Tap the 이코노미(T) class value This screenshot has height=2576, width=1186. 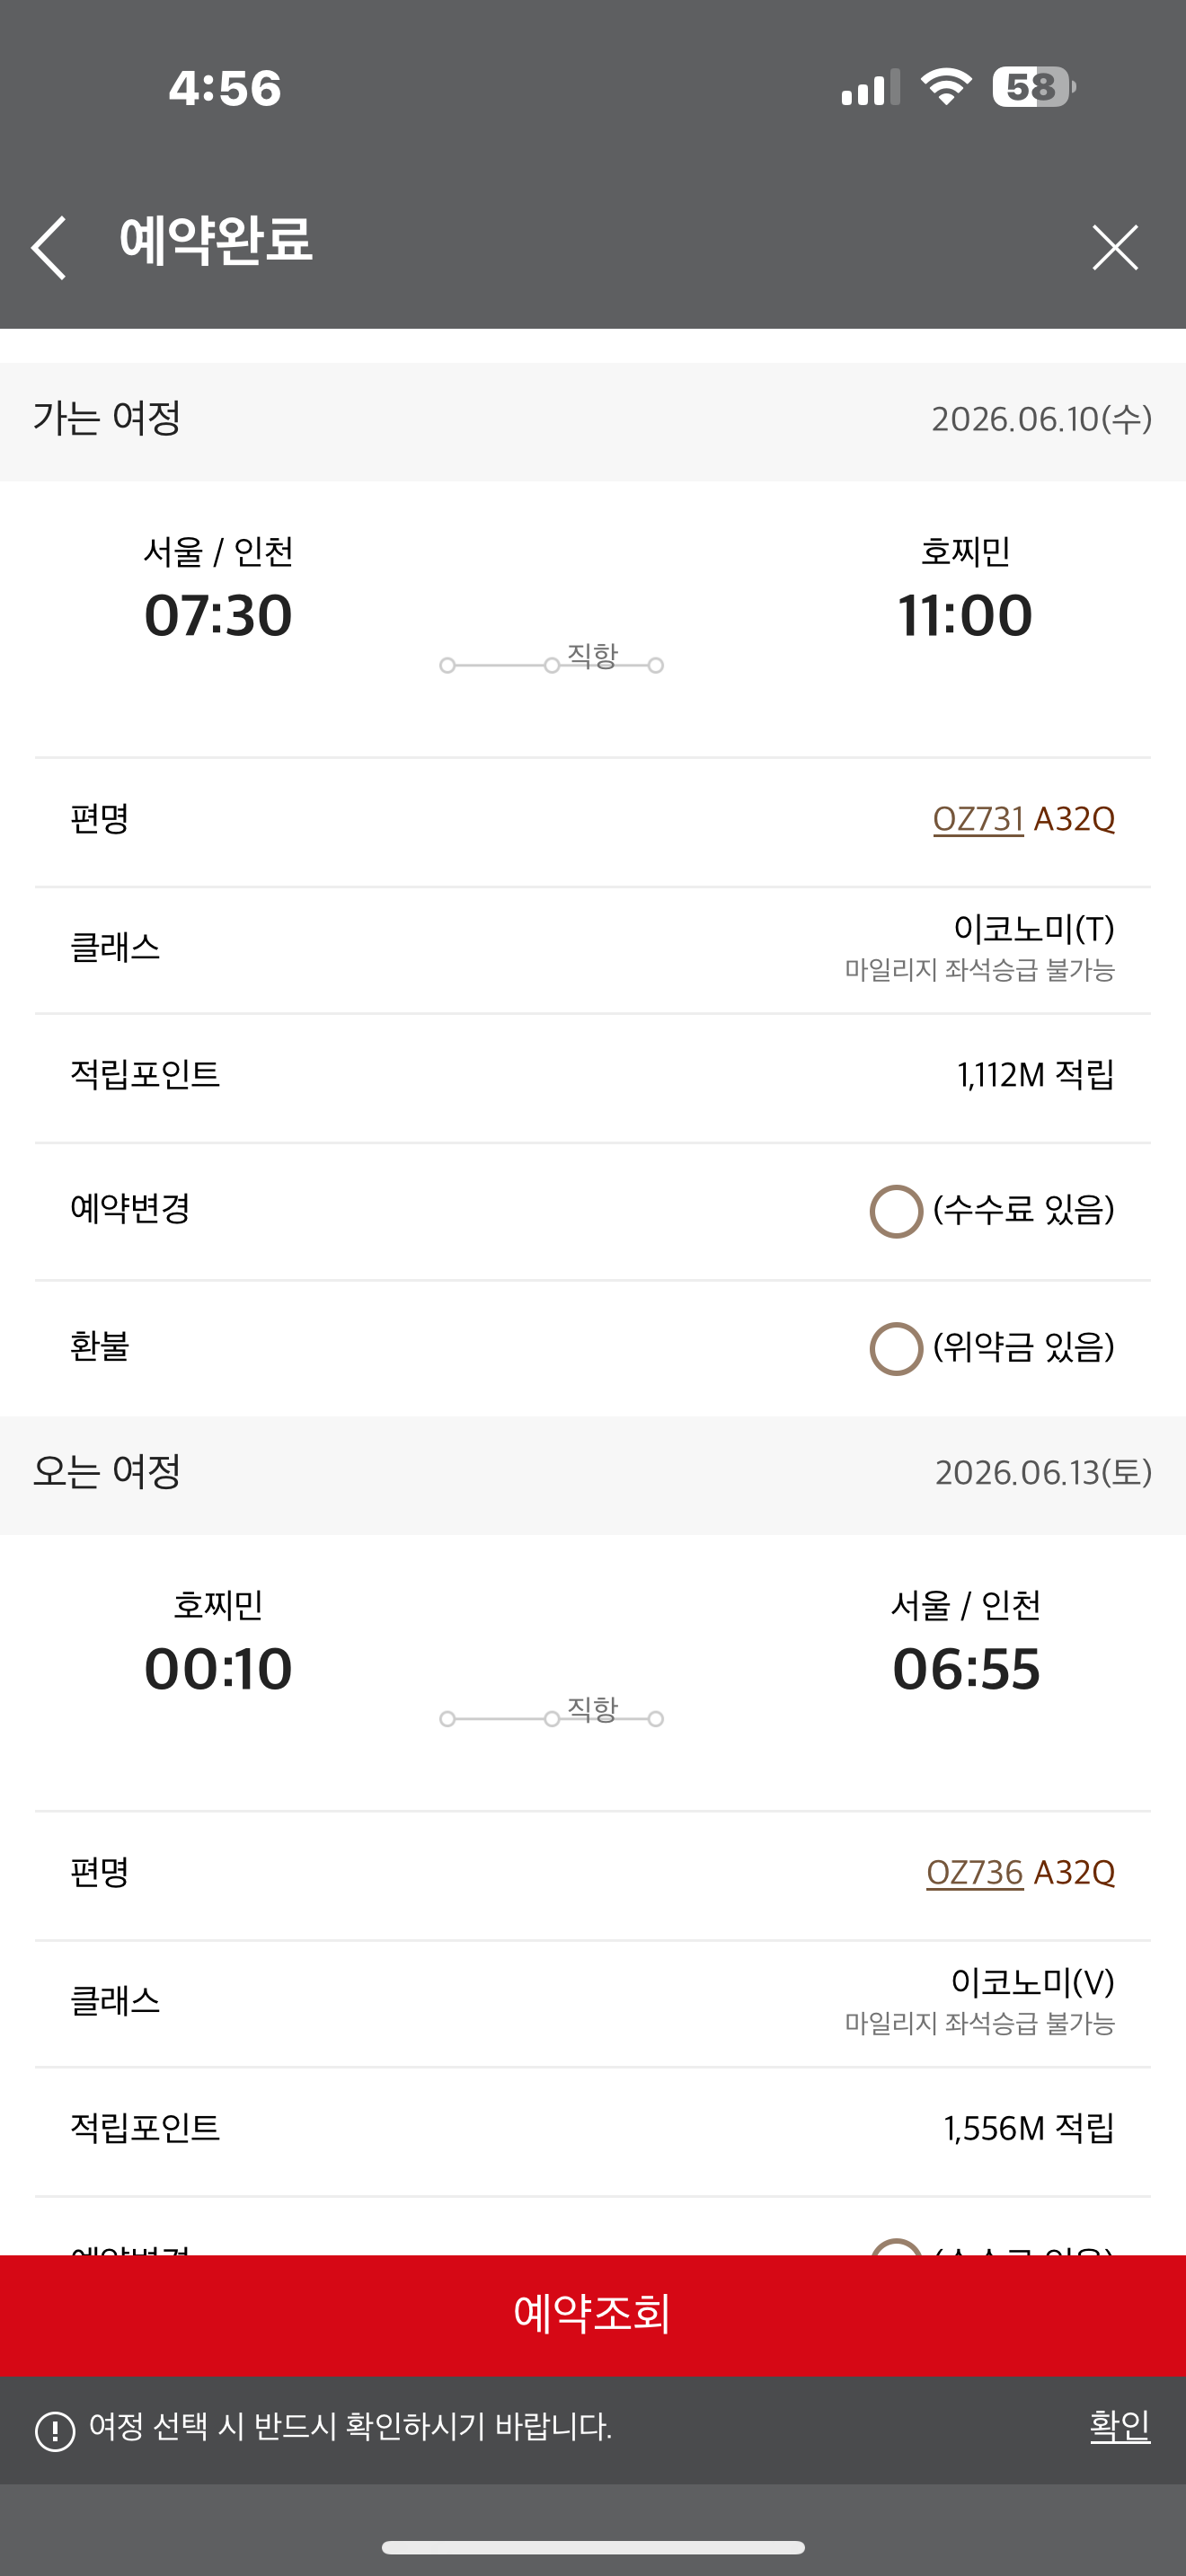tap(1033, 929)
